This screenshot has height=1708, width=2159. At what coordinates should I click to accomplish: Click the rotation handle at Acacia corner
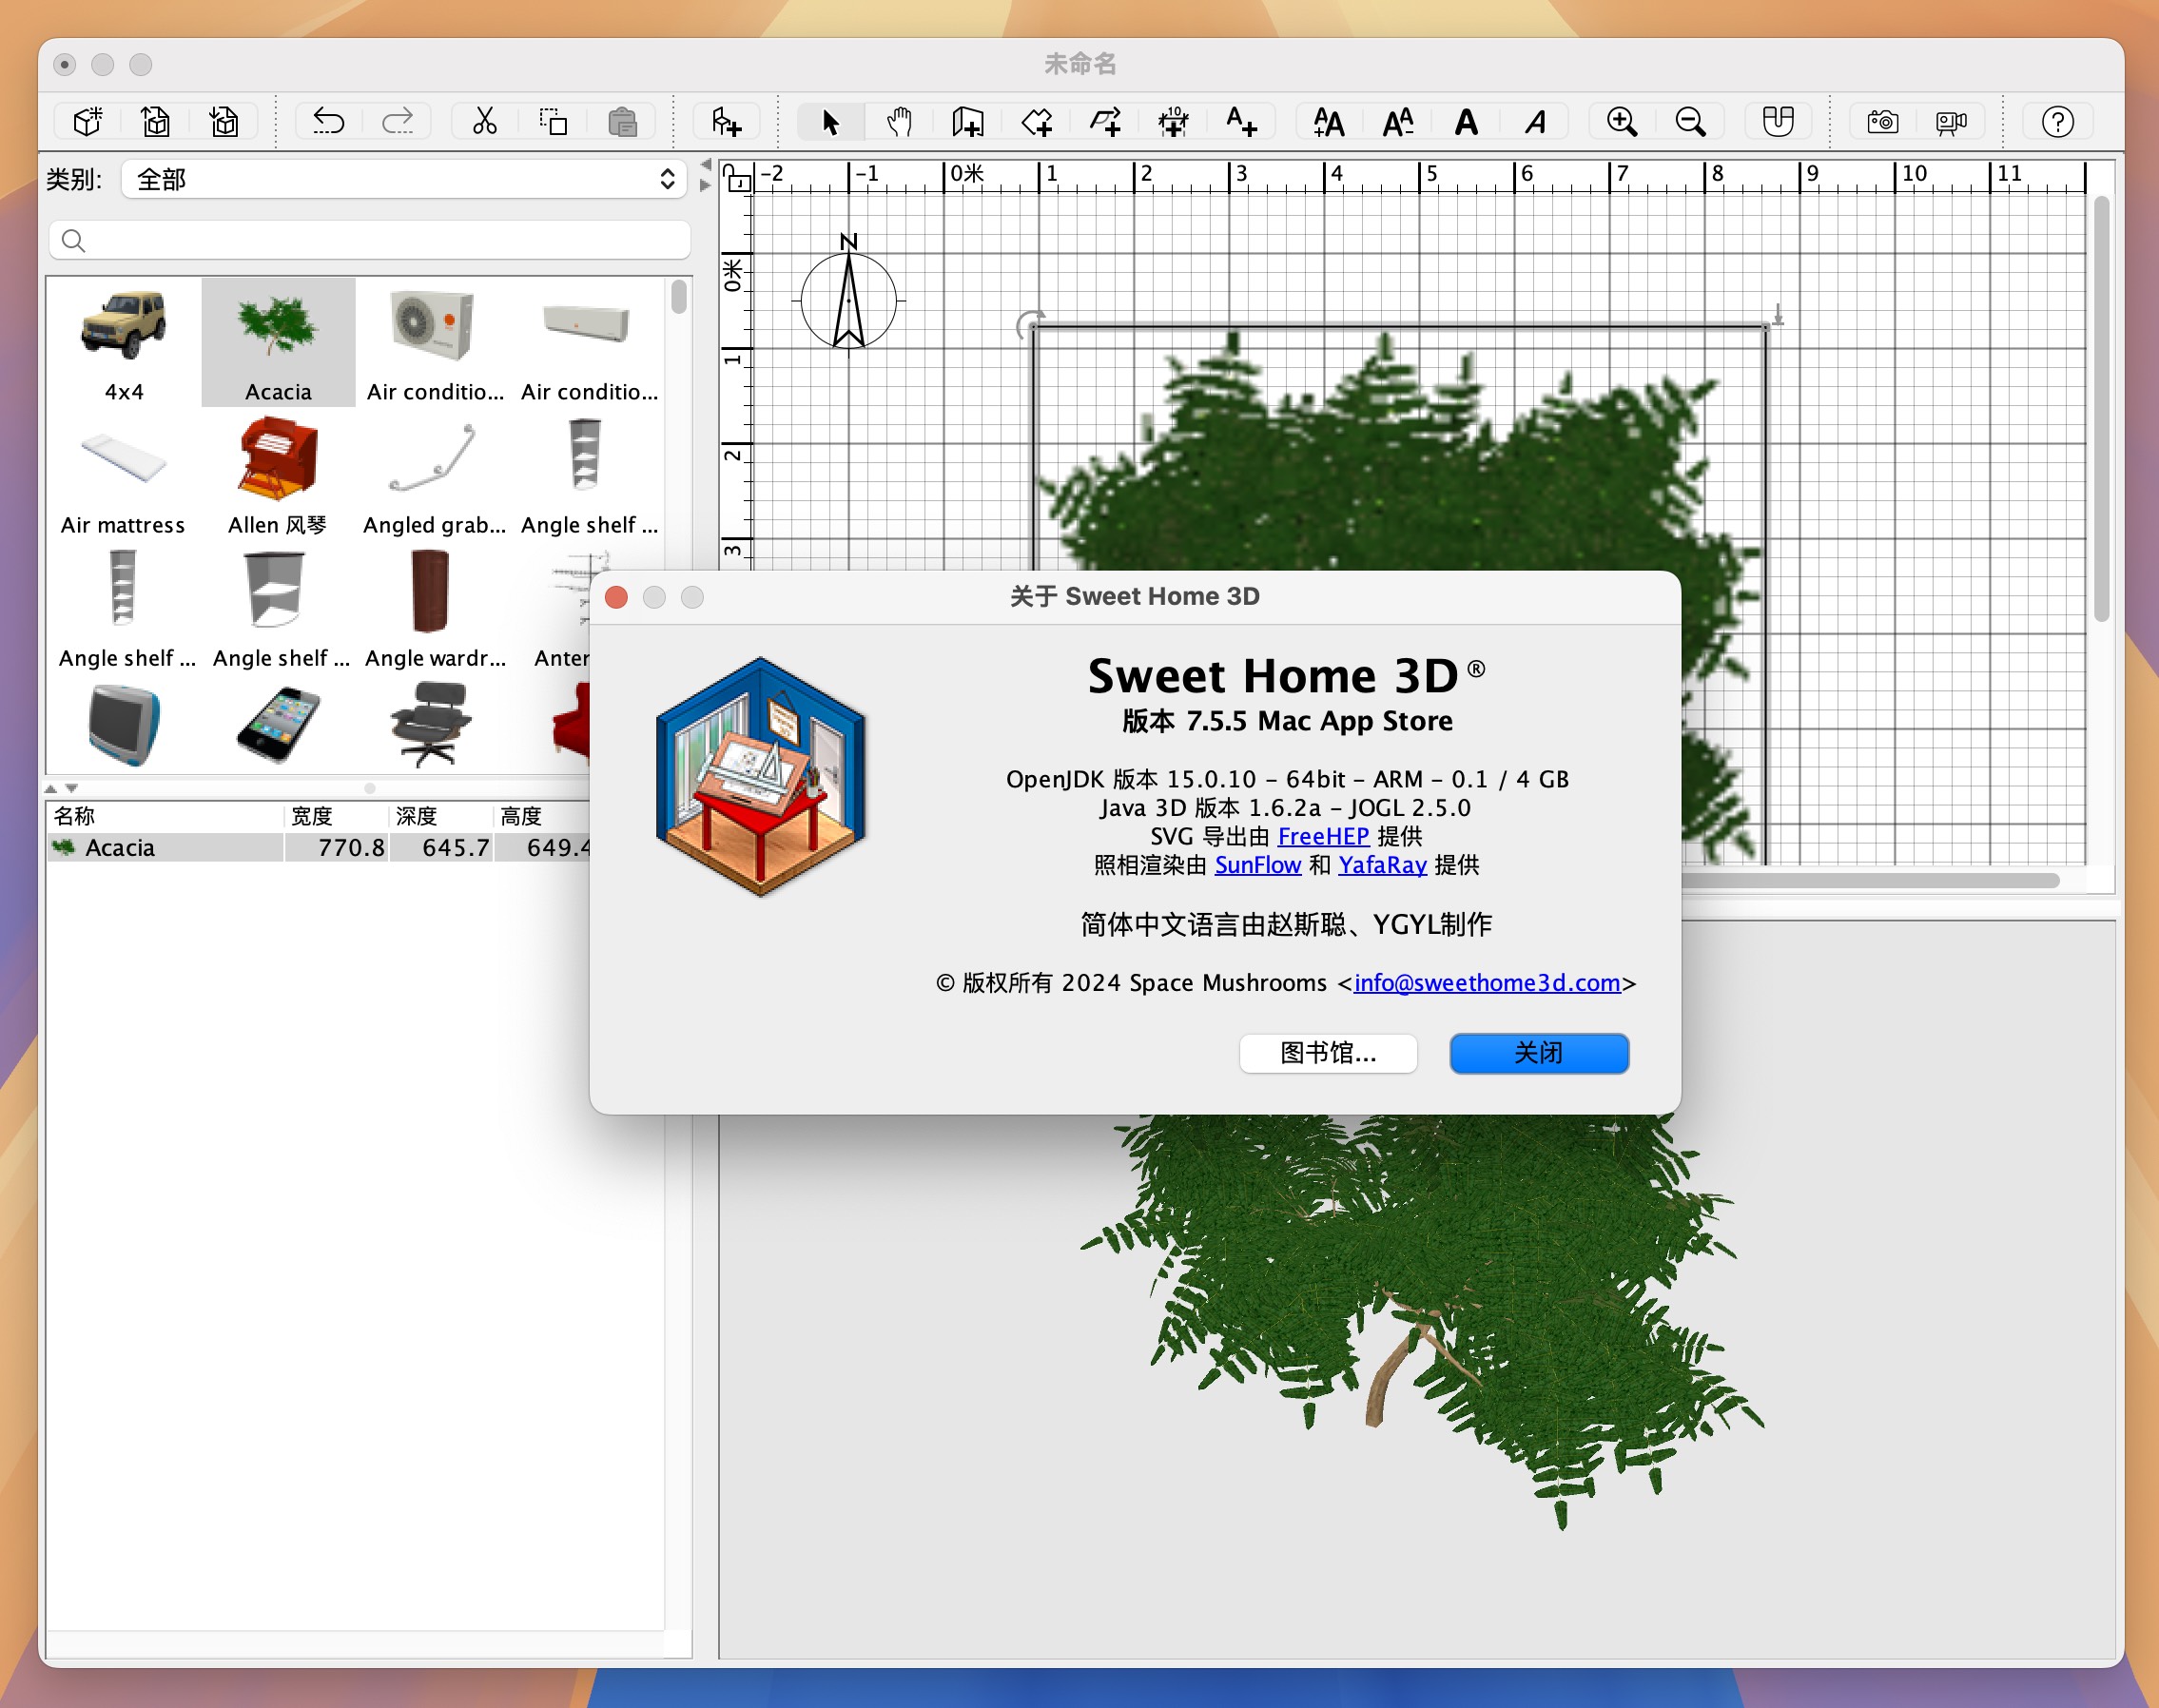(x=1029, y=324)
